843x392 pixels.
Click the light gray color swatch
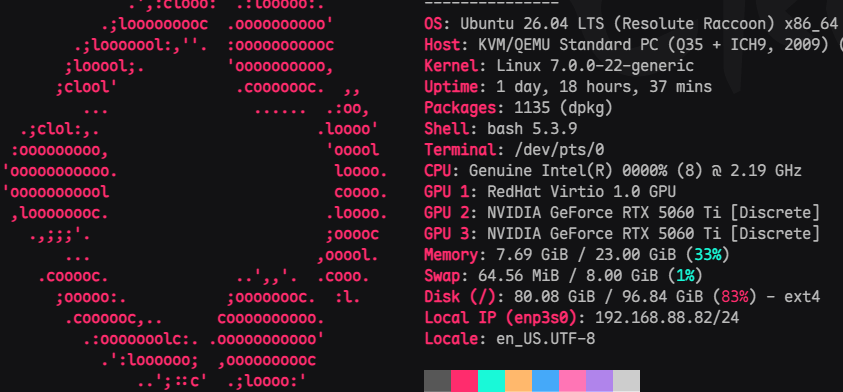pos(626,381)
